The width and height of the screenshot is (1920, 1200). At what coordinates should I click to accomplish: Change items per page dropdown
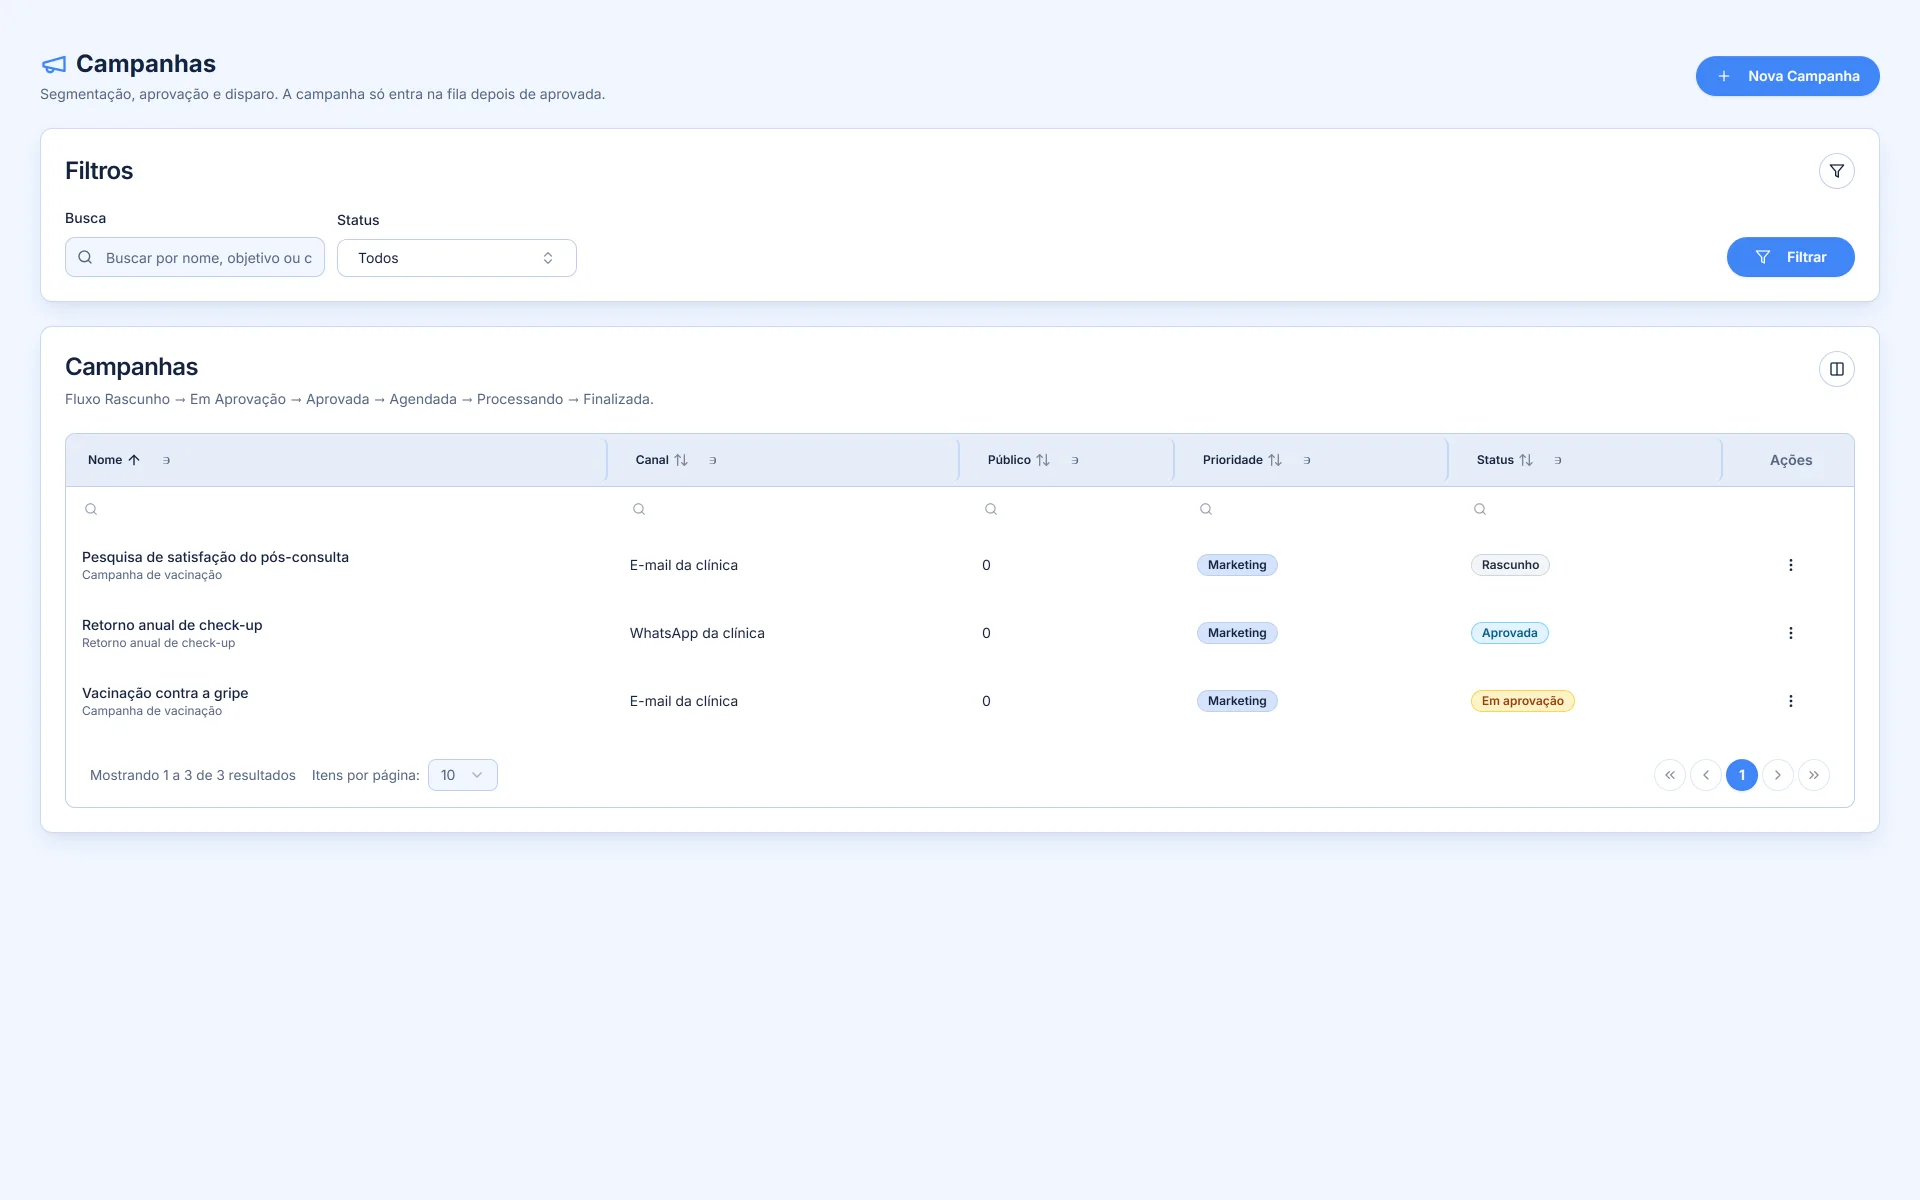pos(463,775)
